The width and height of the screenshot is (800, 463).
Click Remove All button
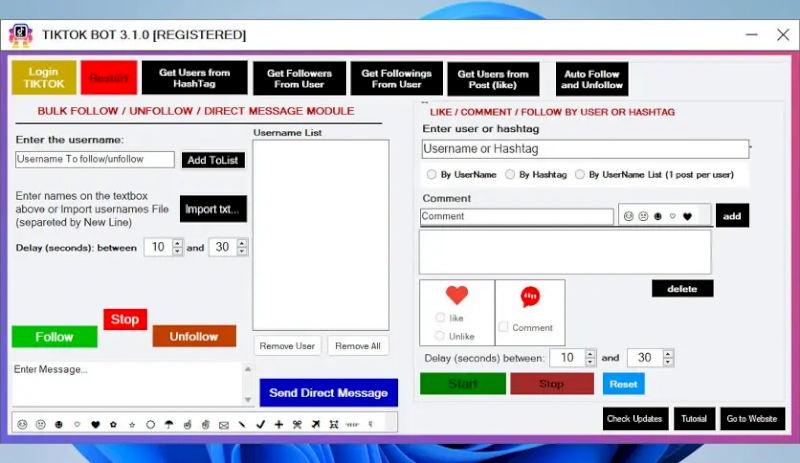click(358, 346)
